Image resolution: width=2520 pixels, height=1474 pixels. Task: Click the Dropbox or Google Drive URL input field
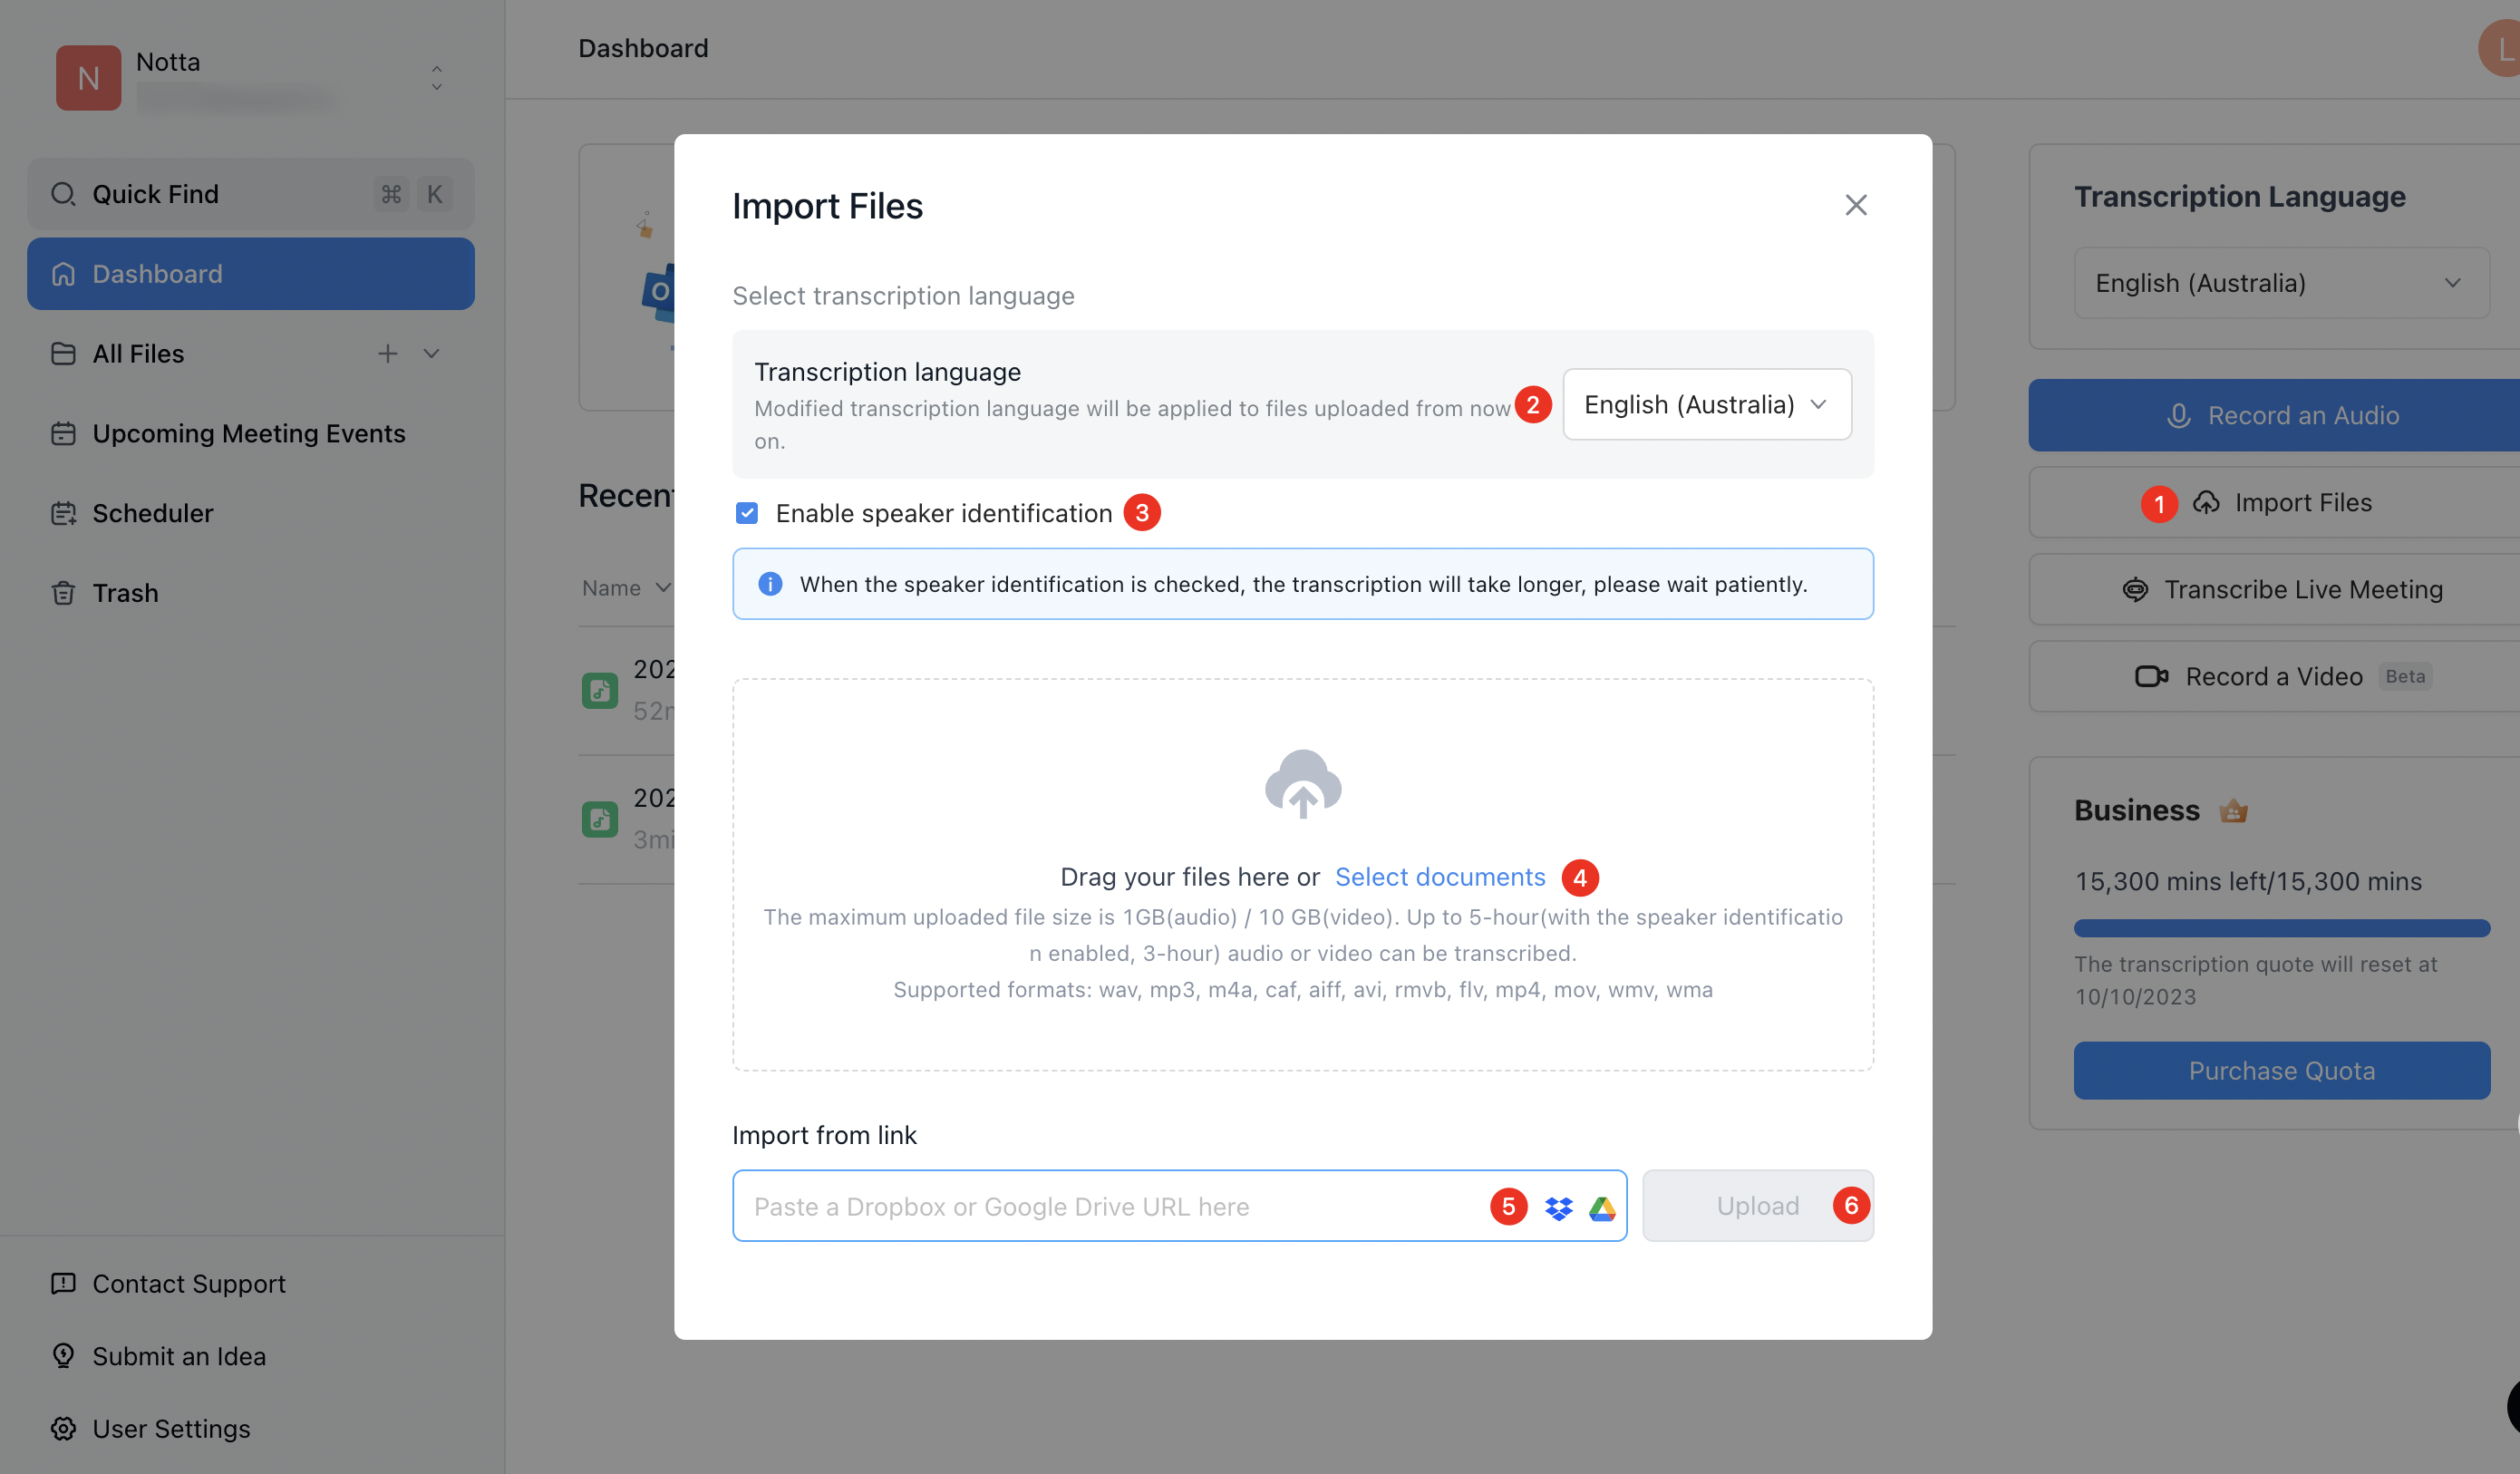pyautogui.click(x=1100, y=1206)
